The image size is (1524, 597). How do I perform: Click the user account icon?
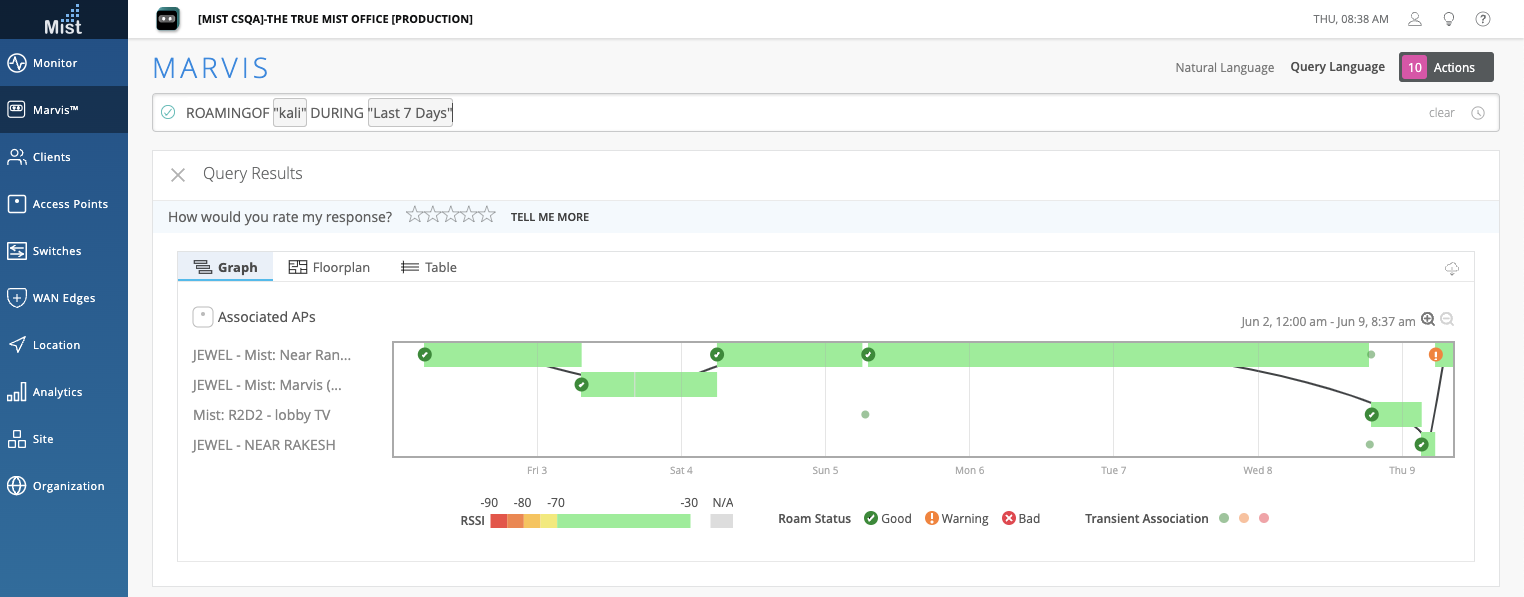pos(1415,19)
